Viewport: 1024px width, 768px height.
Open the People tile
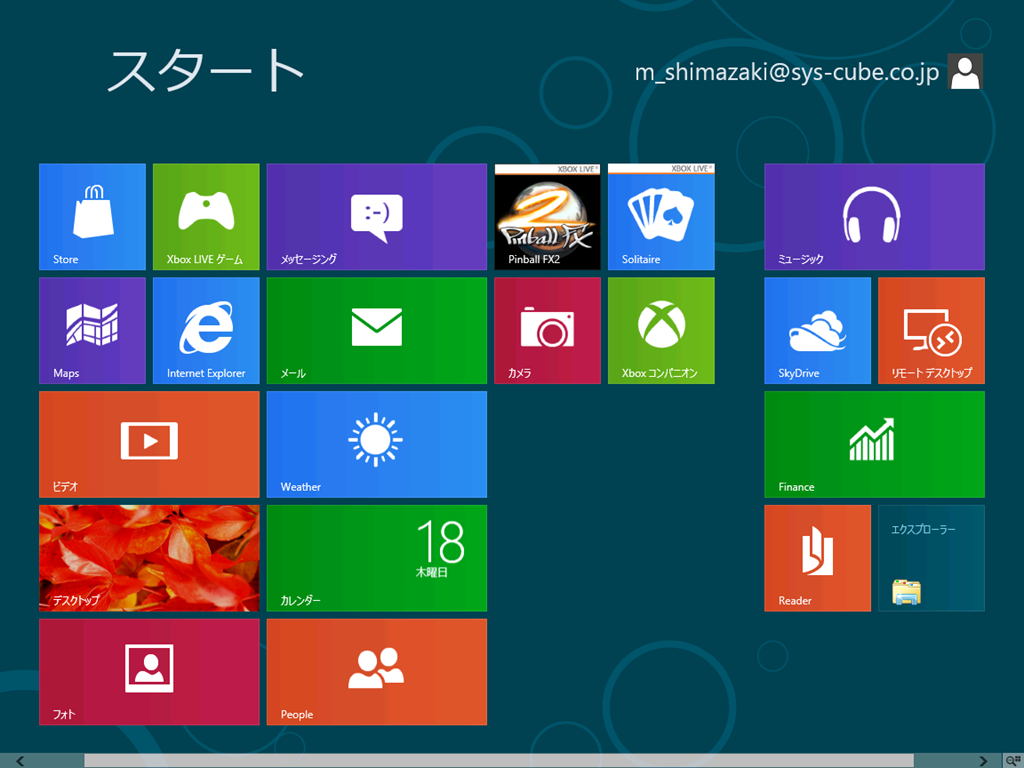click(x=377, y=672)
